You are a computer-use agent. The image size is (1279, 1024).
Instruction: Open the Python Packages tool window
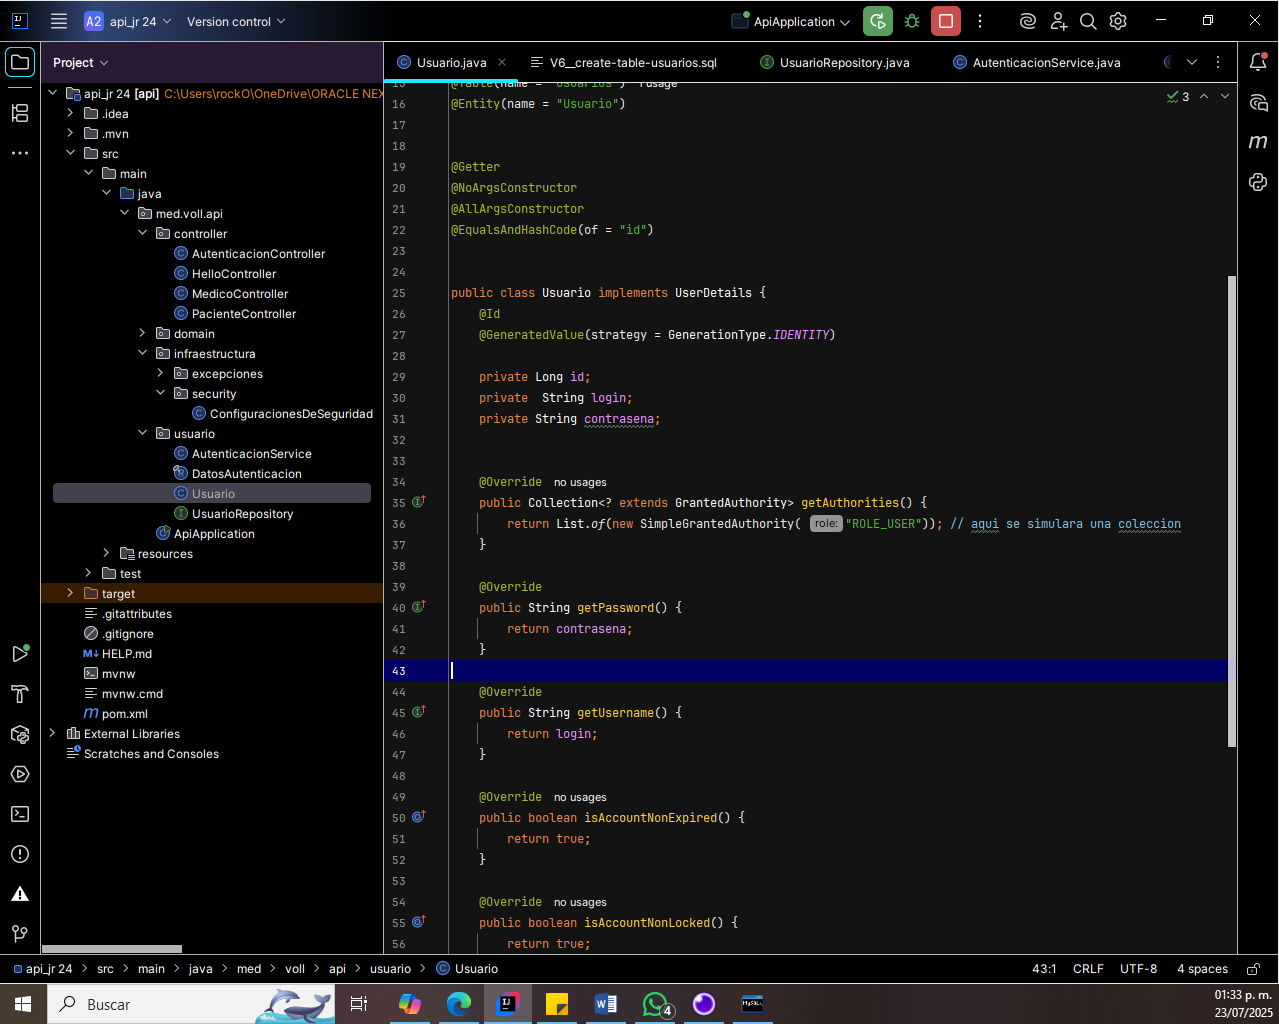(20, 734)
